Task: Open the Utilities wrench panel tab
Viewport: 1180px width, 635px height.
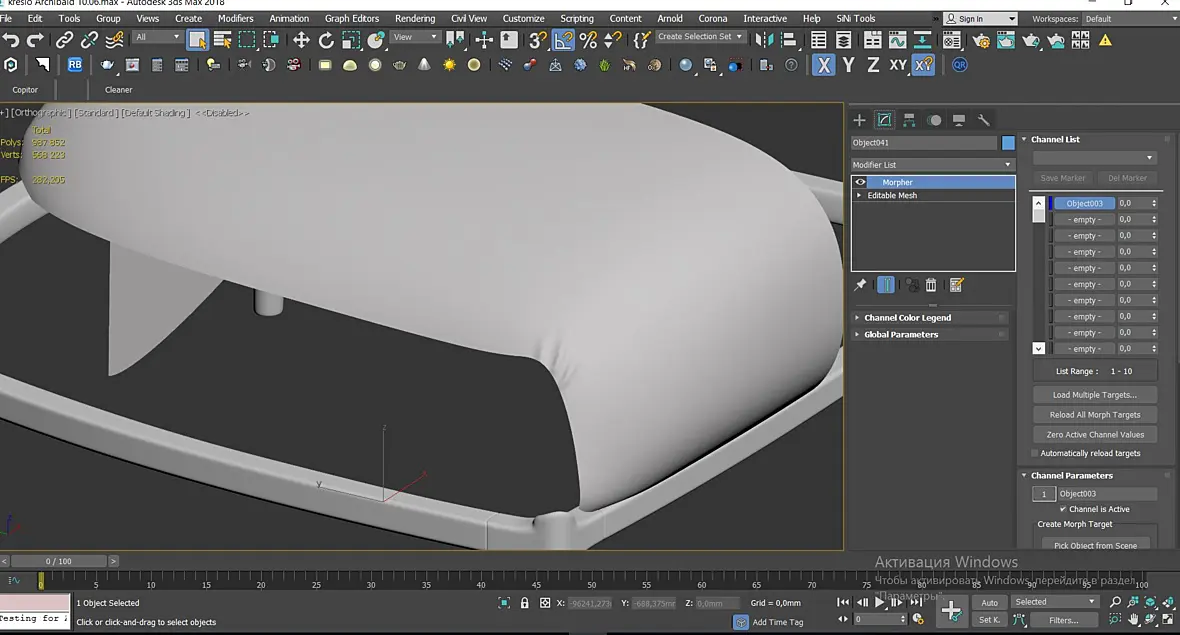Action: 984,120
